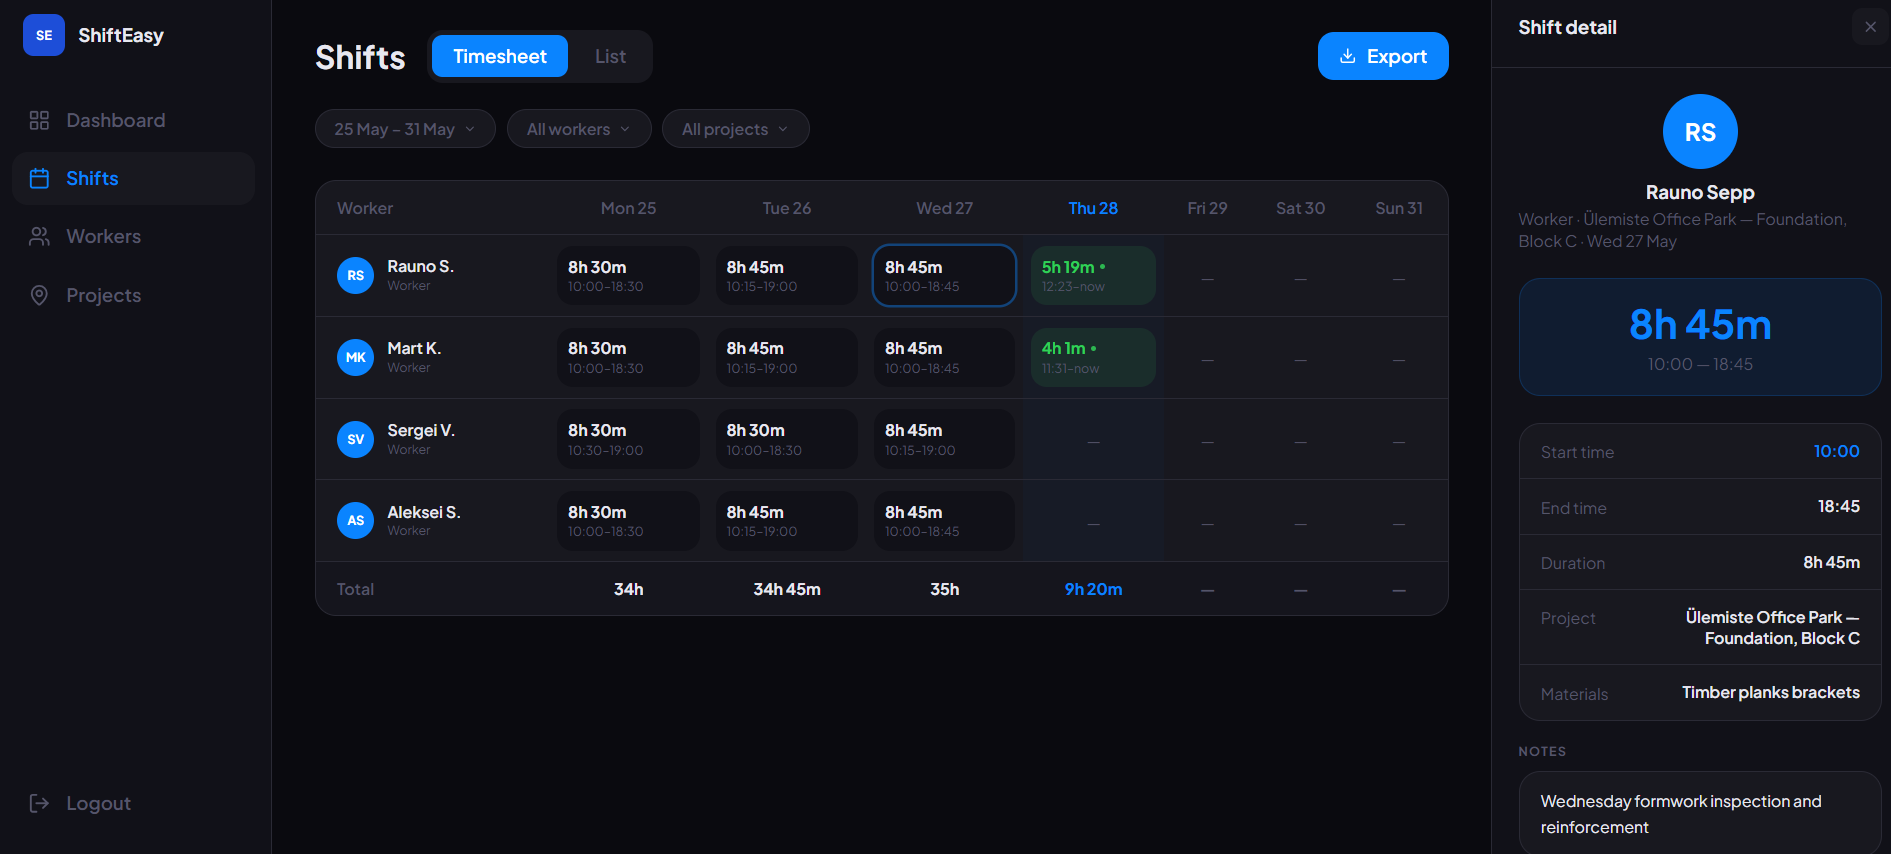Image resolution: width=1891 pixels, height=854 pixels.
Task: Open Rauno S. Monday 8h 30m shift
Action: pos(628,275)
